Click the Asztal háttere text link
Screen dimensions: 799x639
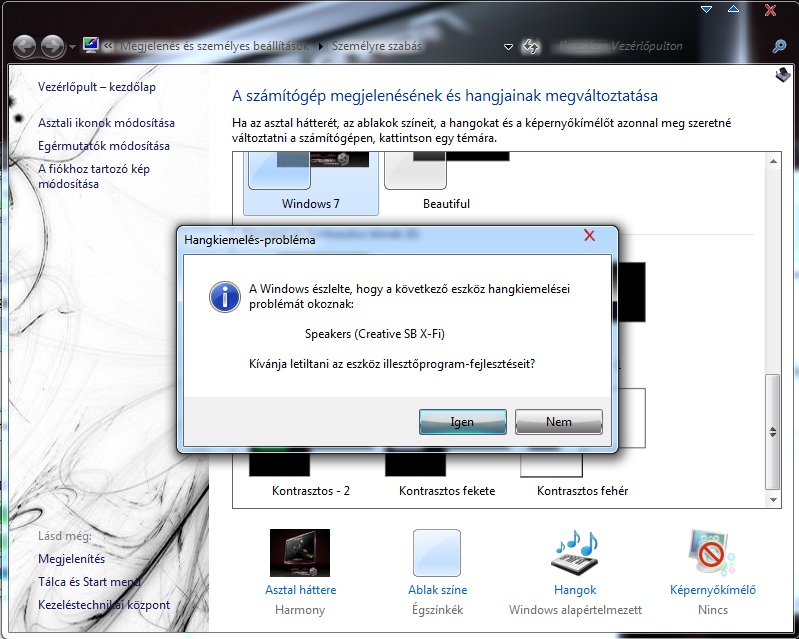[301, 590]
